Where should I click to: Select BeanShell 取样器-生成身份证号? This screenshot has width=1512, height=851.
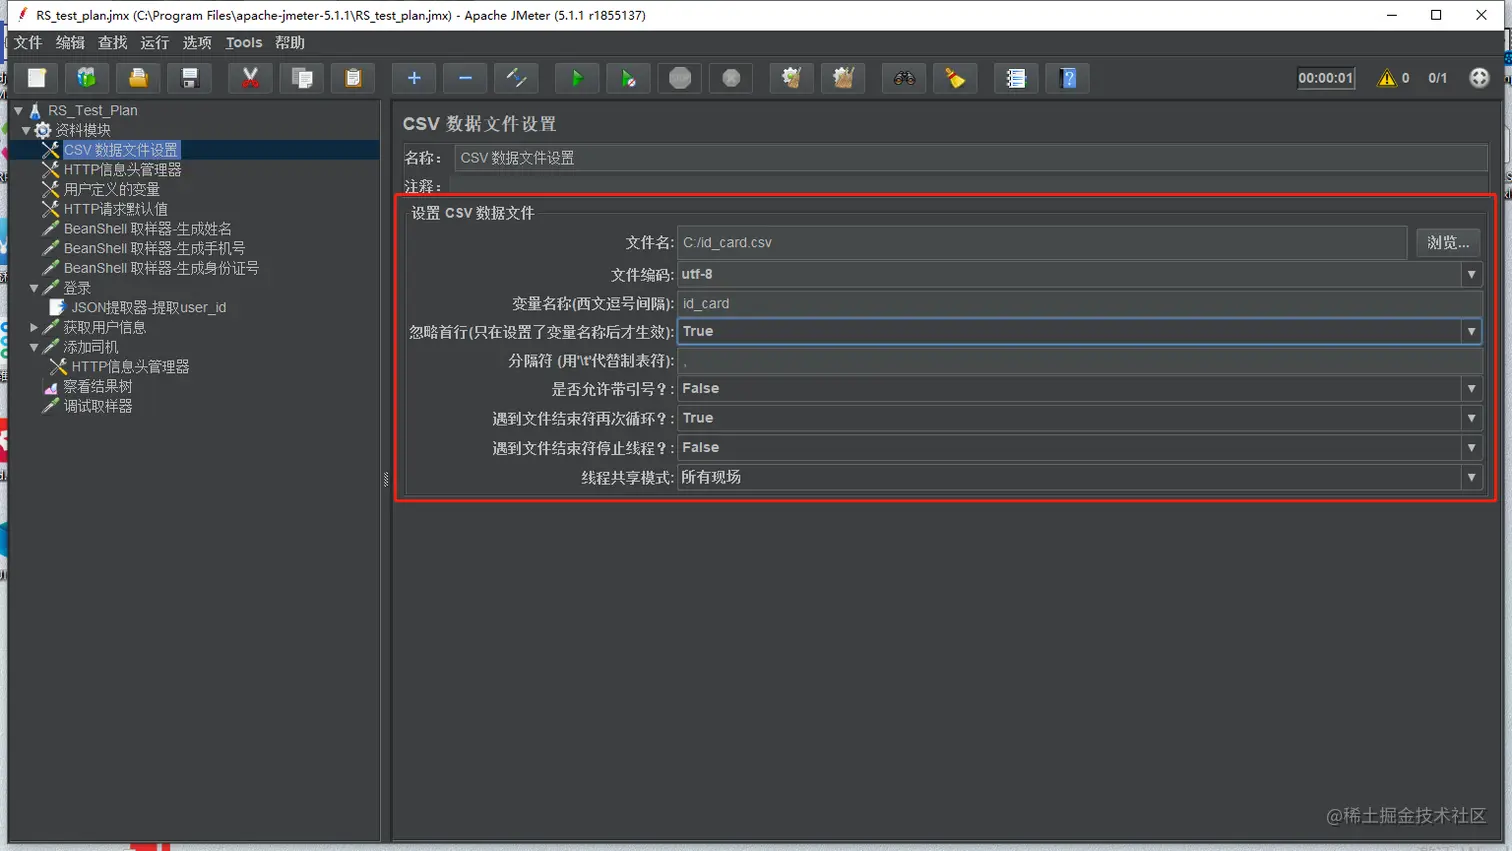pyautogui.click(x=161, y=268)
